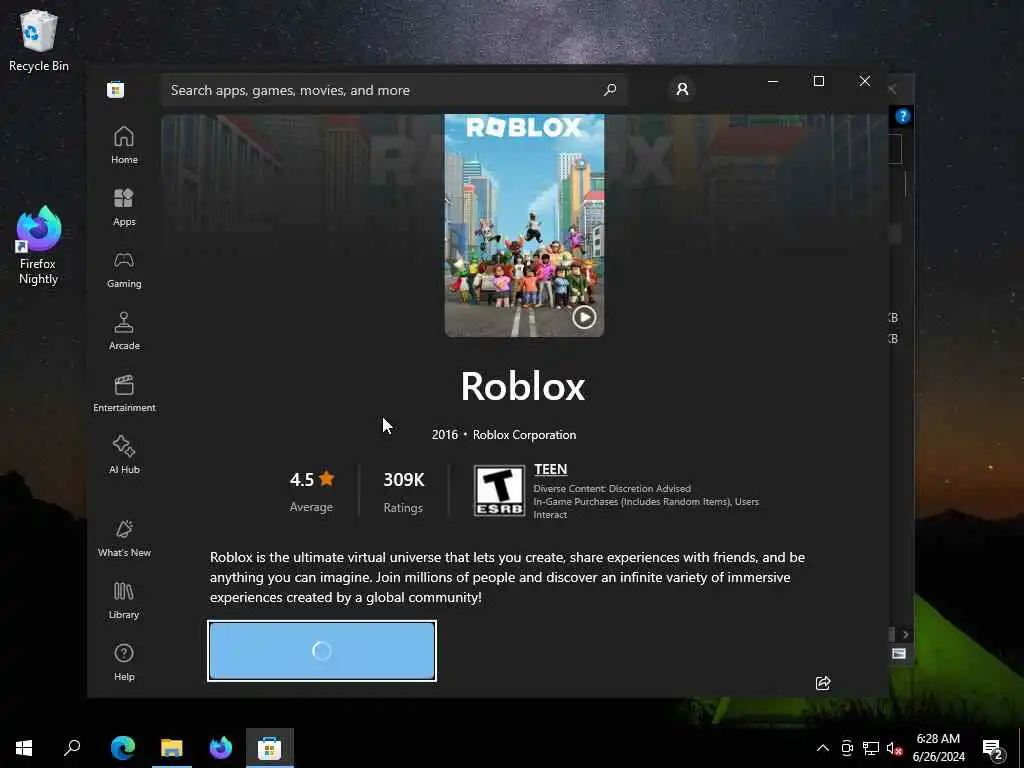The width and height of the screenshot is (1024, 768).
Task: Open the network tray icon
Action: point(871,748)
